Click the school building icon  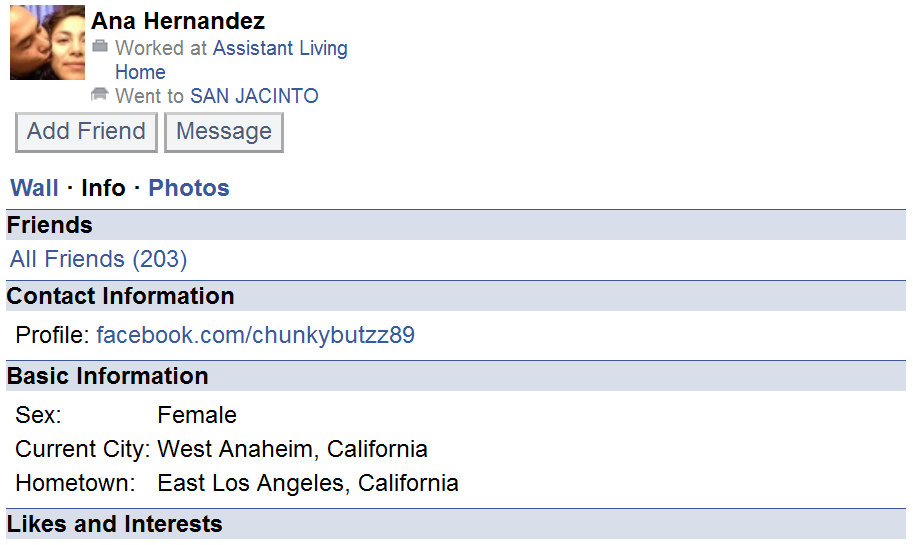click(x=100, y=95)
